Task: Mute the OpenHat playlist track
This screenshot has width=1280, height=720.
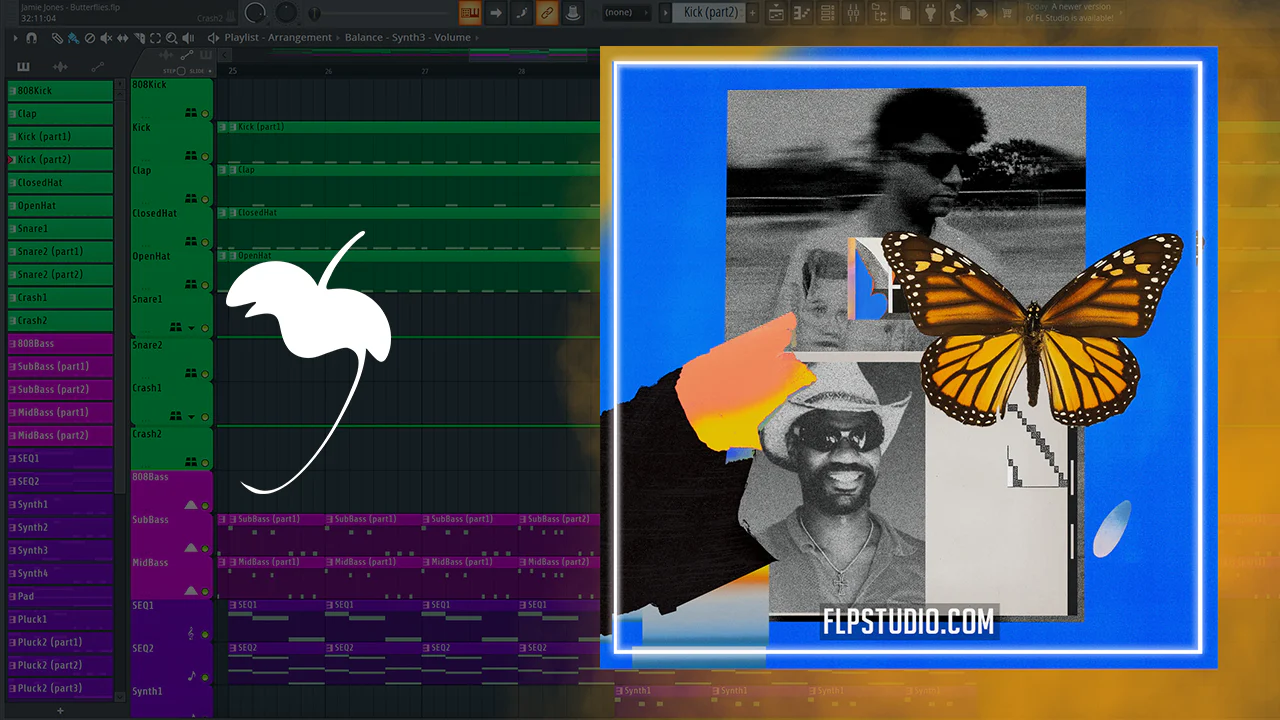Action: tap(205, 286)
